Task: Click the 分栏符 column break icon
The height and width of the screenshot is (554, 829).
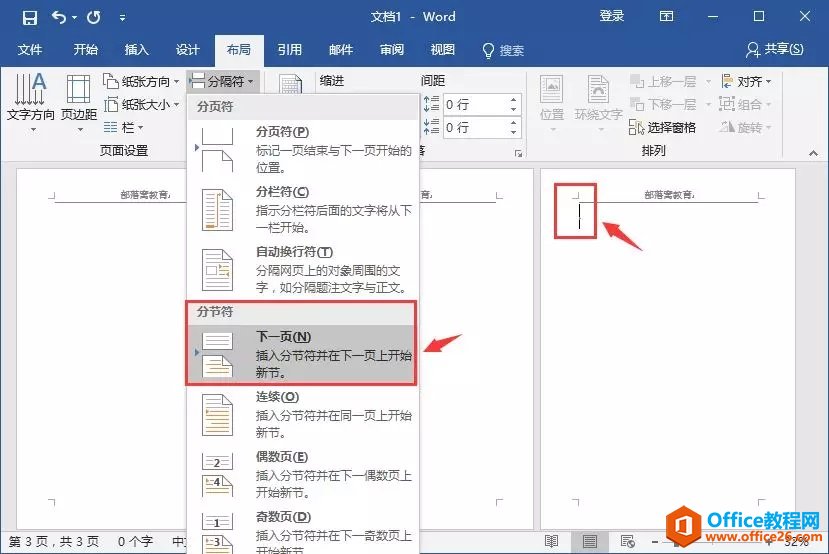Action: (217, 210)
